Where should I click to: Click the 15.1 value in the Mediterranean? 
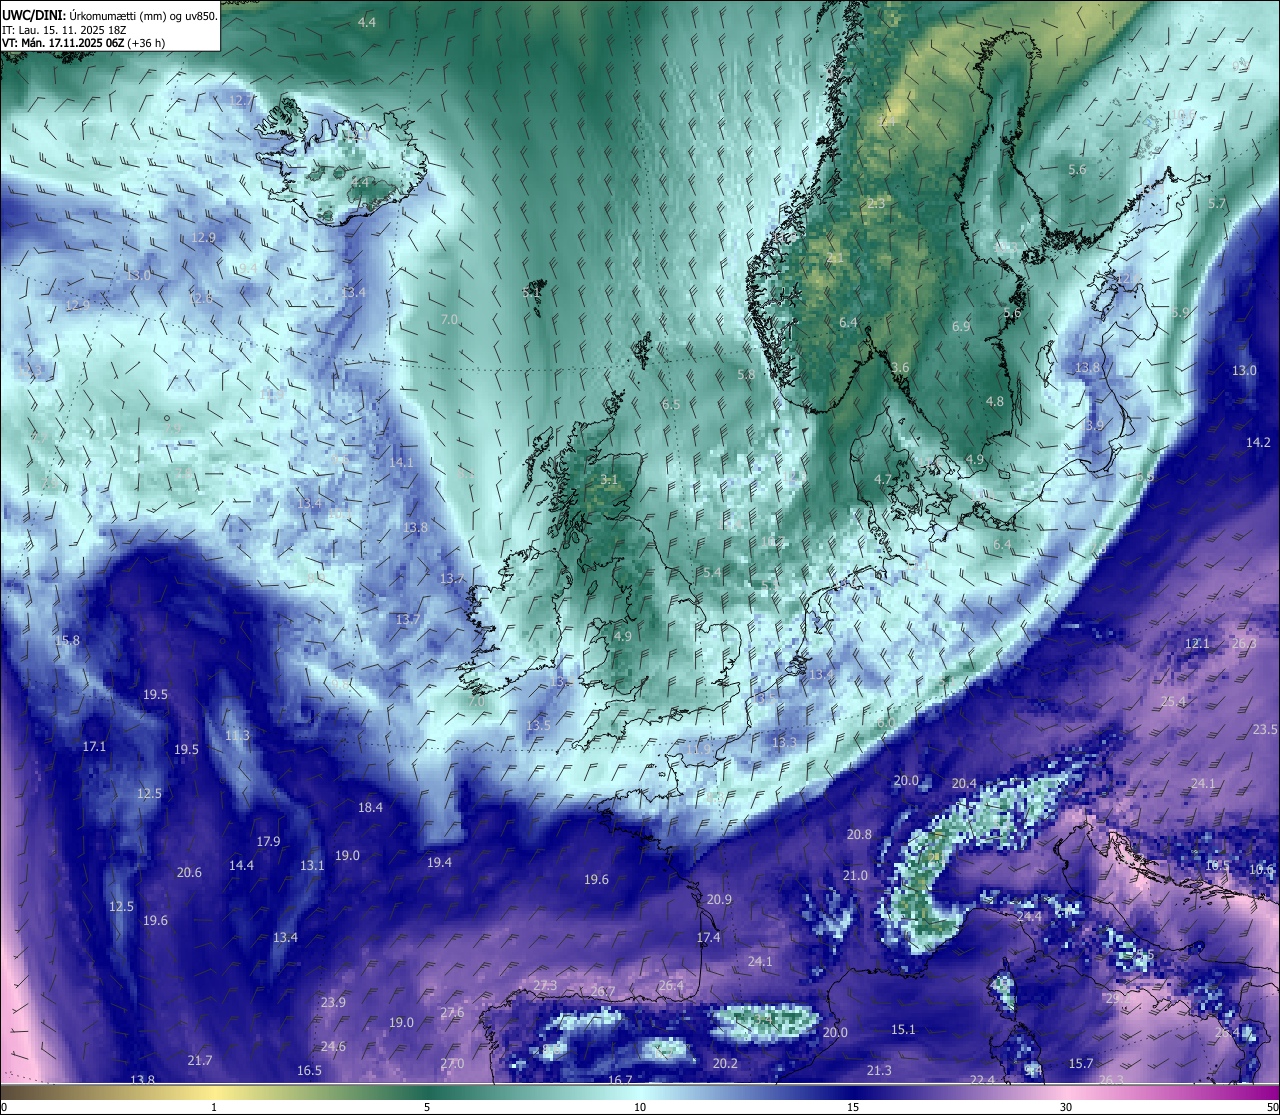point(903,1029)
